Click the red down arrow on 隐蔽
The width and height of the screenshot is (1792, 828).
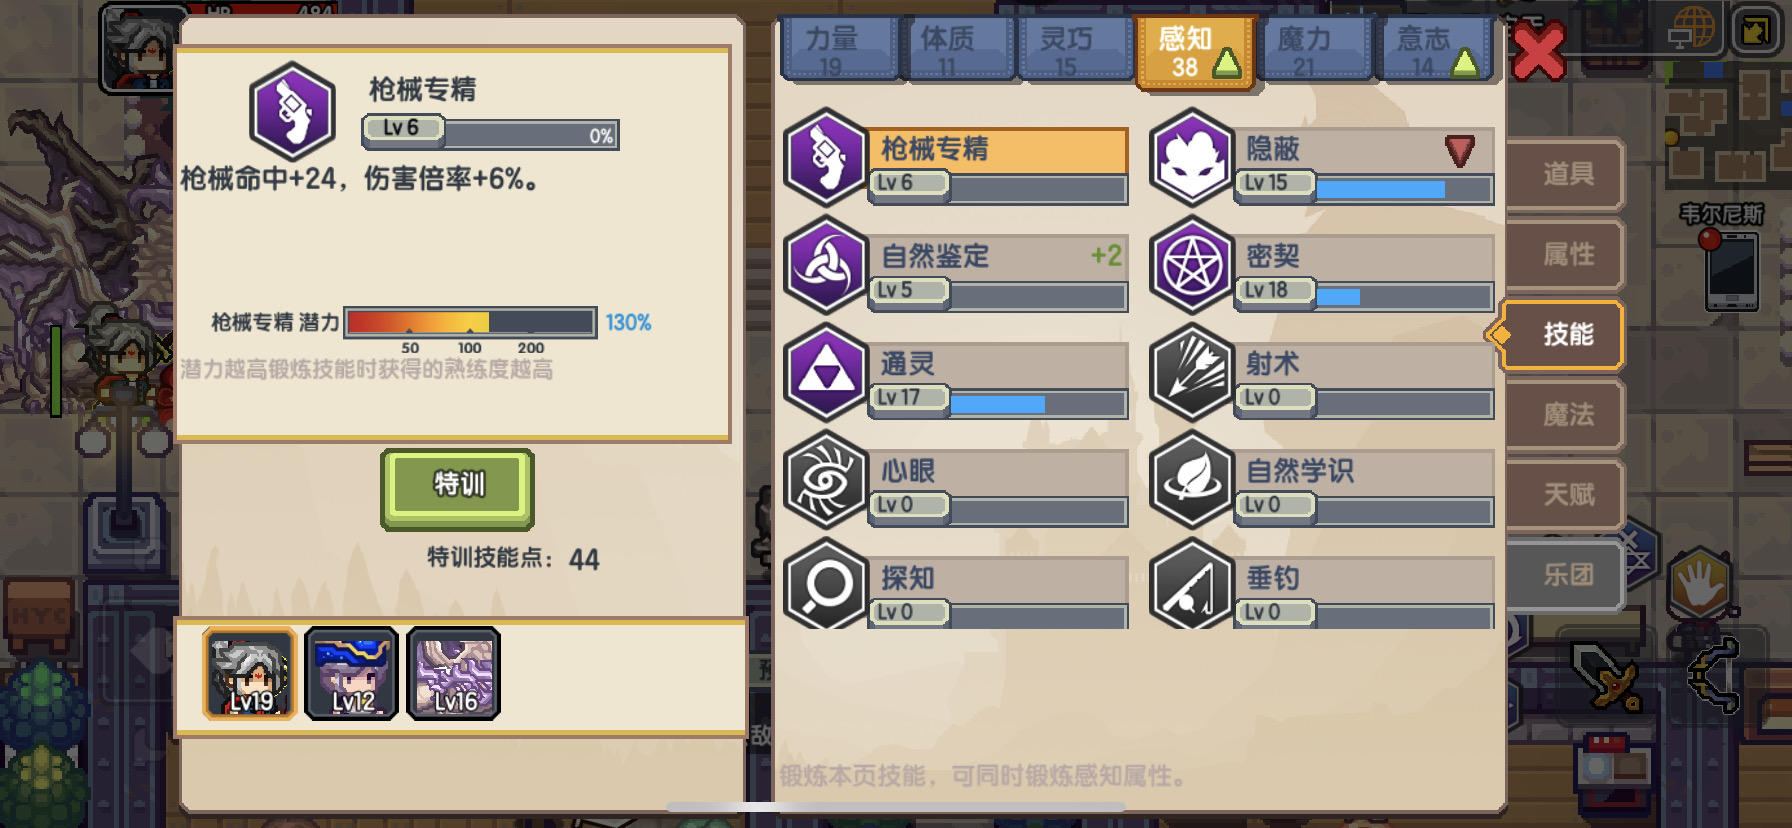coord(1460,151)
